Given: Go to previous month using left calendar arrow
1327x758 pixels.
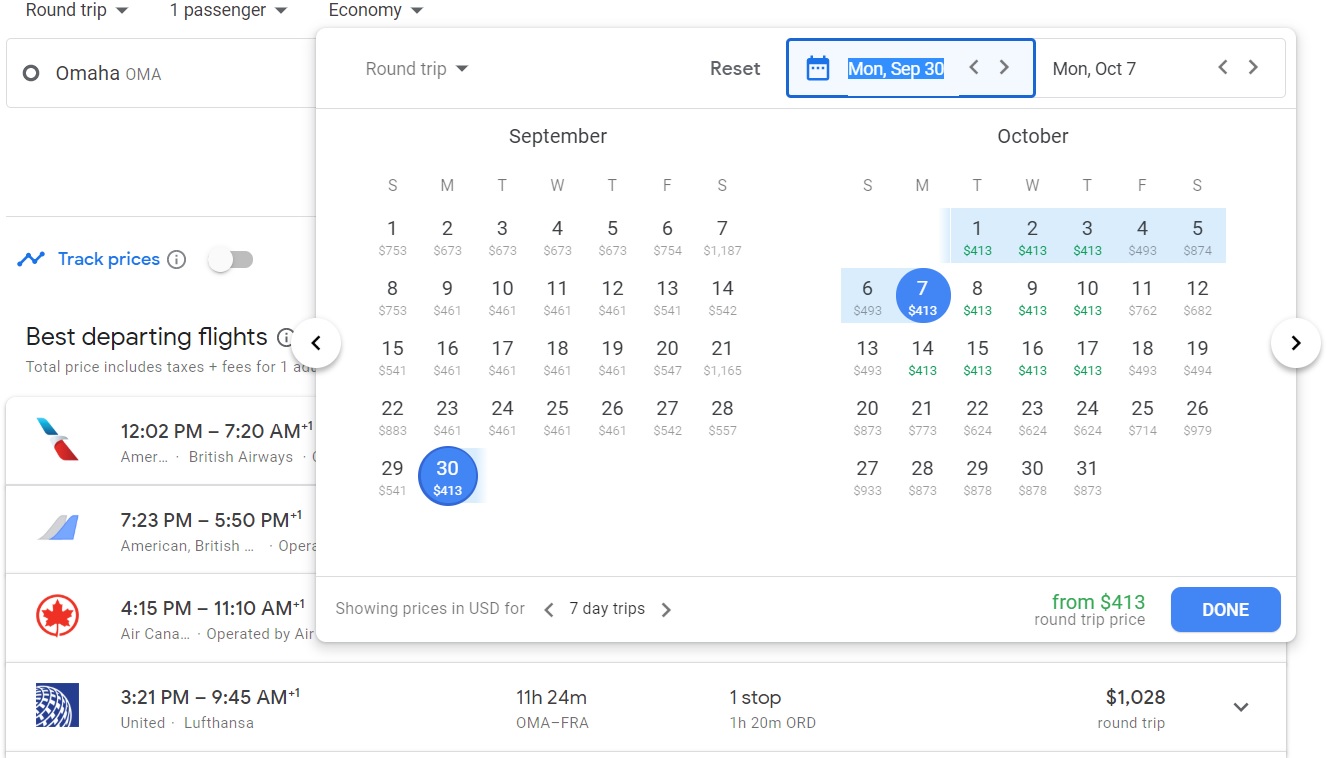Looking at the screenshot, I should (x=316, y=344).
